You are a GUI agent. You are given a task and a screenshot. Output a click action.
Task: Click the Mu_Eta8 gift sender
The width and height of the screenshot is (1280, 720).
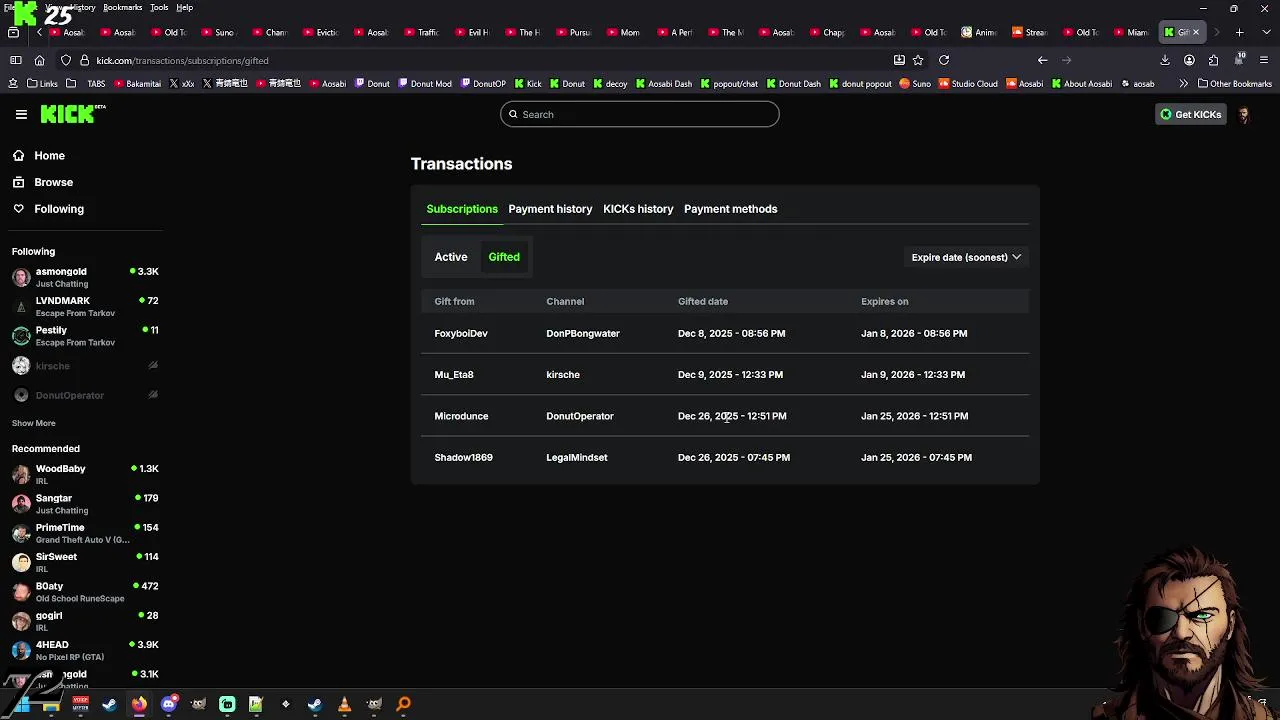click(454, 375)
